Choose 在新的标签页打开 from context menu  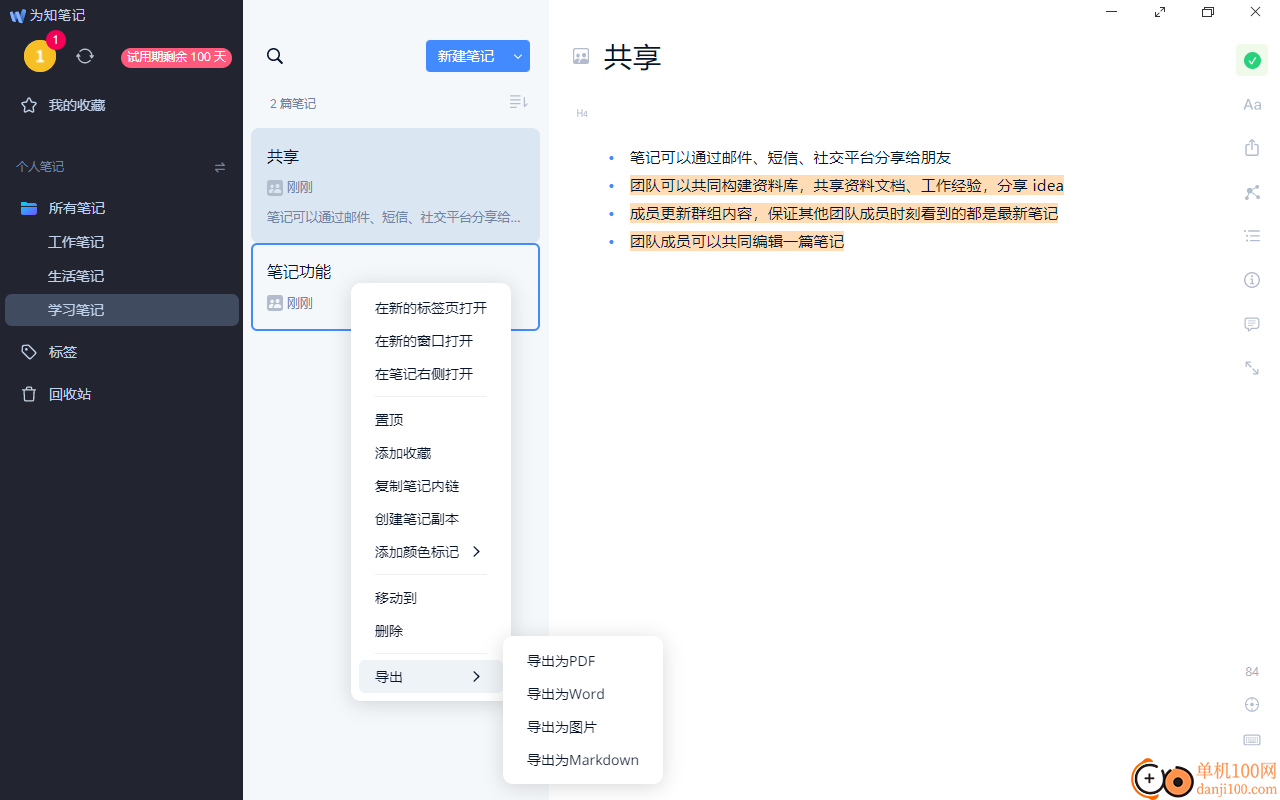[x=431, y=308]
